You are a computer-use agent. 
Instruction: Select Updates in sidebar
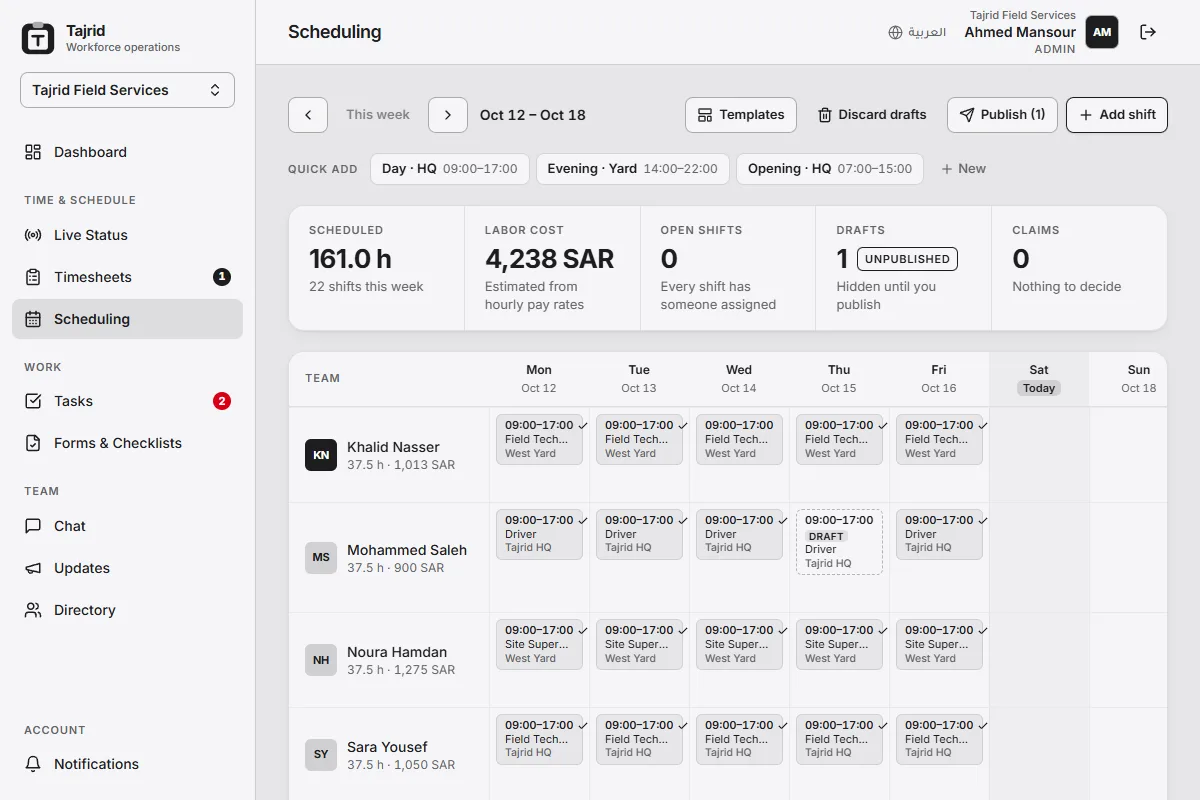(127, 568)
